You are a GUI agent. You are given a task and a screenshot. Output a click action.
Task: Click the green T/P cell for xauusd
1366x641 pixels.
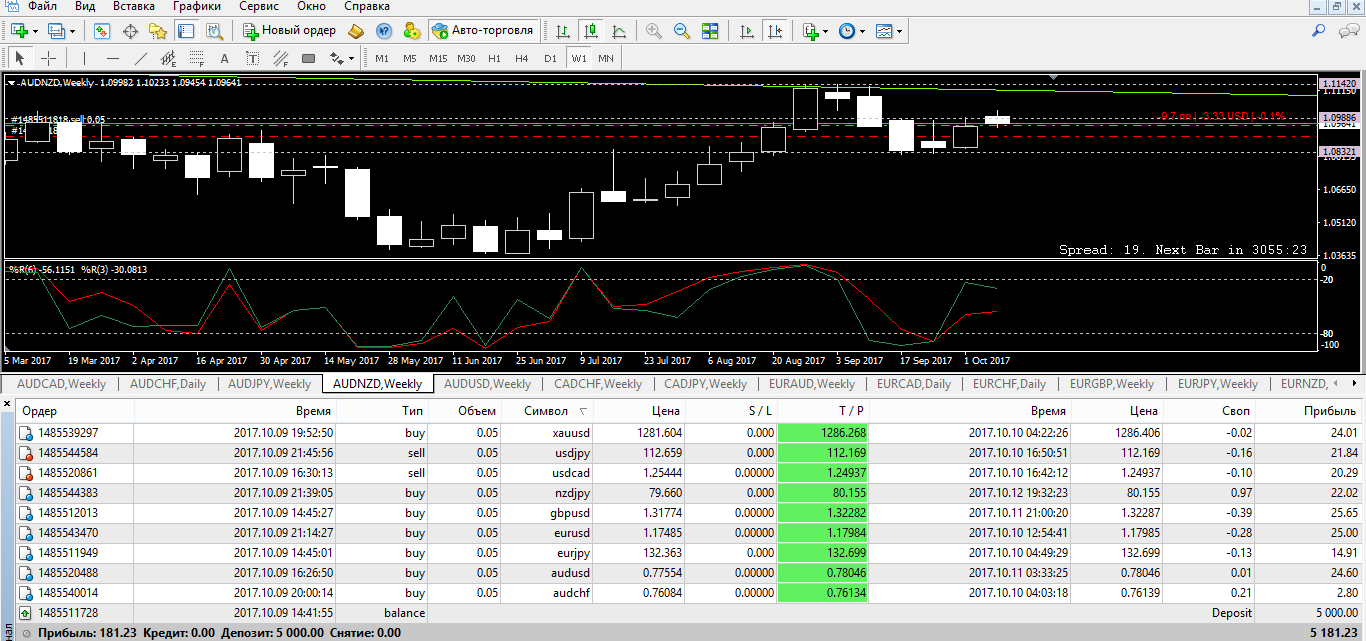coord(823,433)
